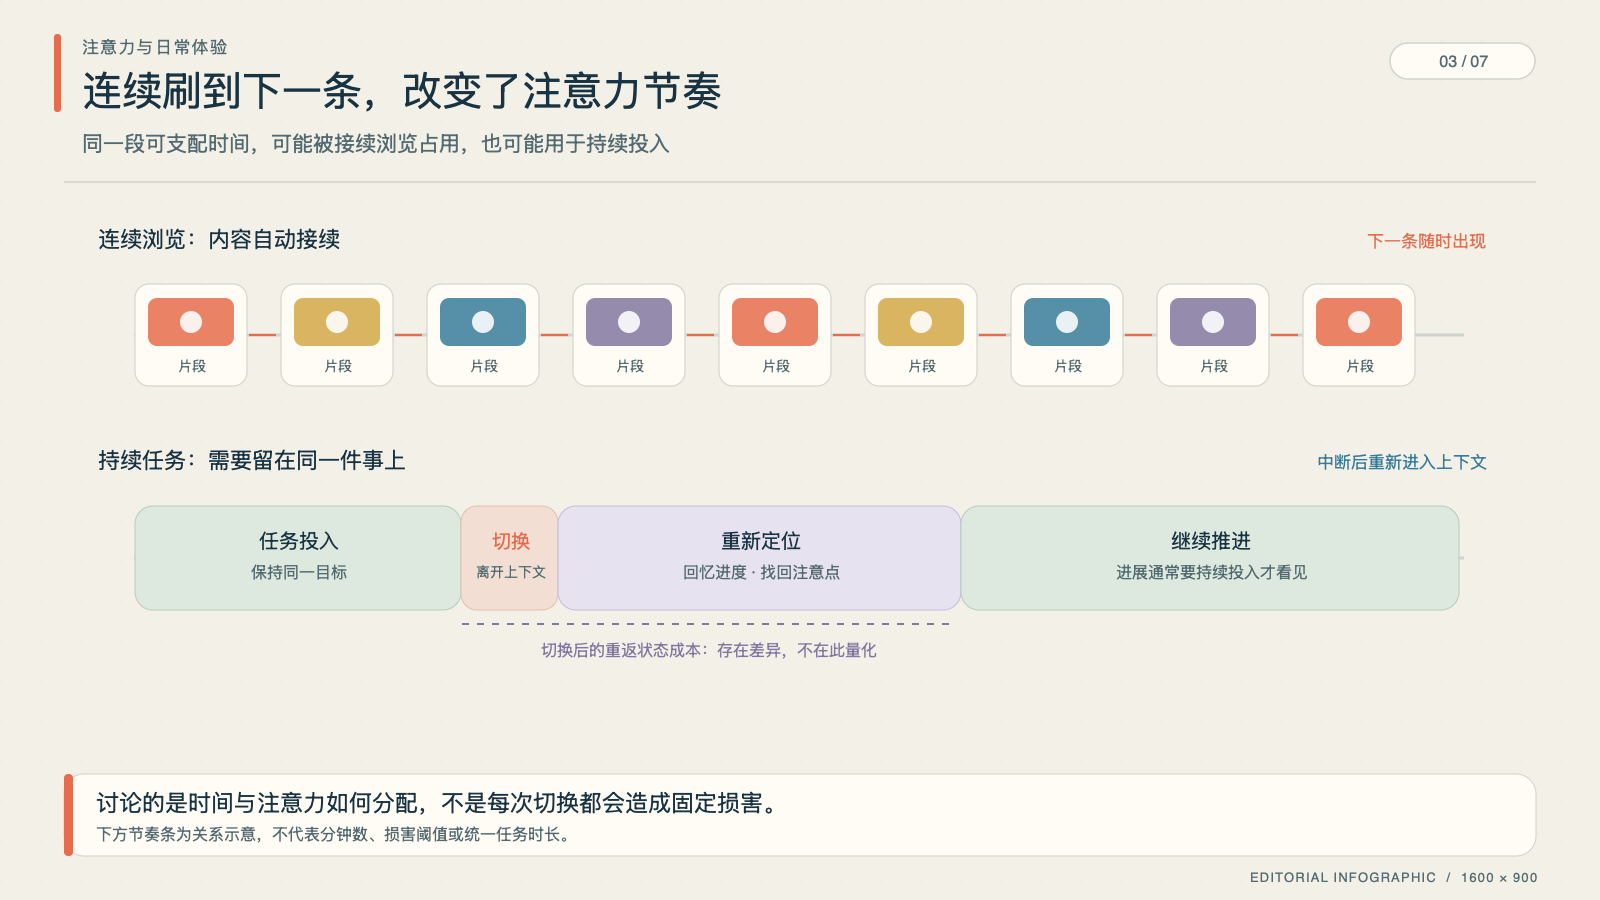Viewport: 1600px width, 900px height.
Task: Click the footer text EDITORIAL INFOGRAPHIC
Action: (1343, 877)
